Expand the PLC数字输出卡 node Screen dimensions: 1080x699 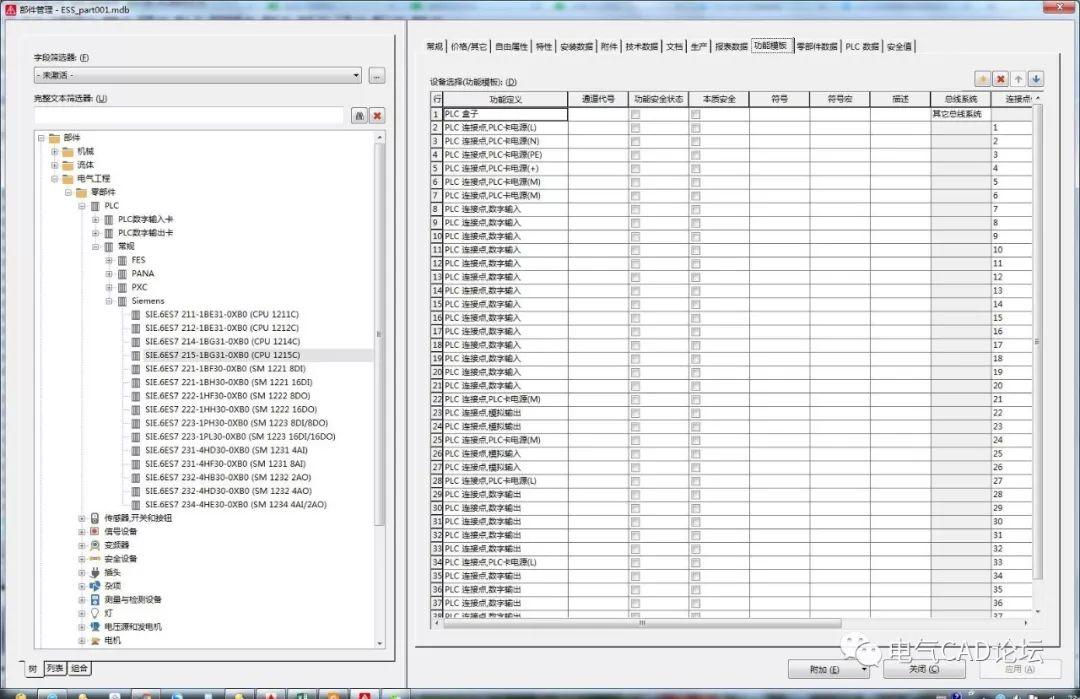click(x=96, y=233)
